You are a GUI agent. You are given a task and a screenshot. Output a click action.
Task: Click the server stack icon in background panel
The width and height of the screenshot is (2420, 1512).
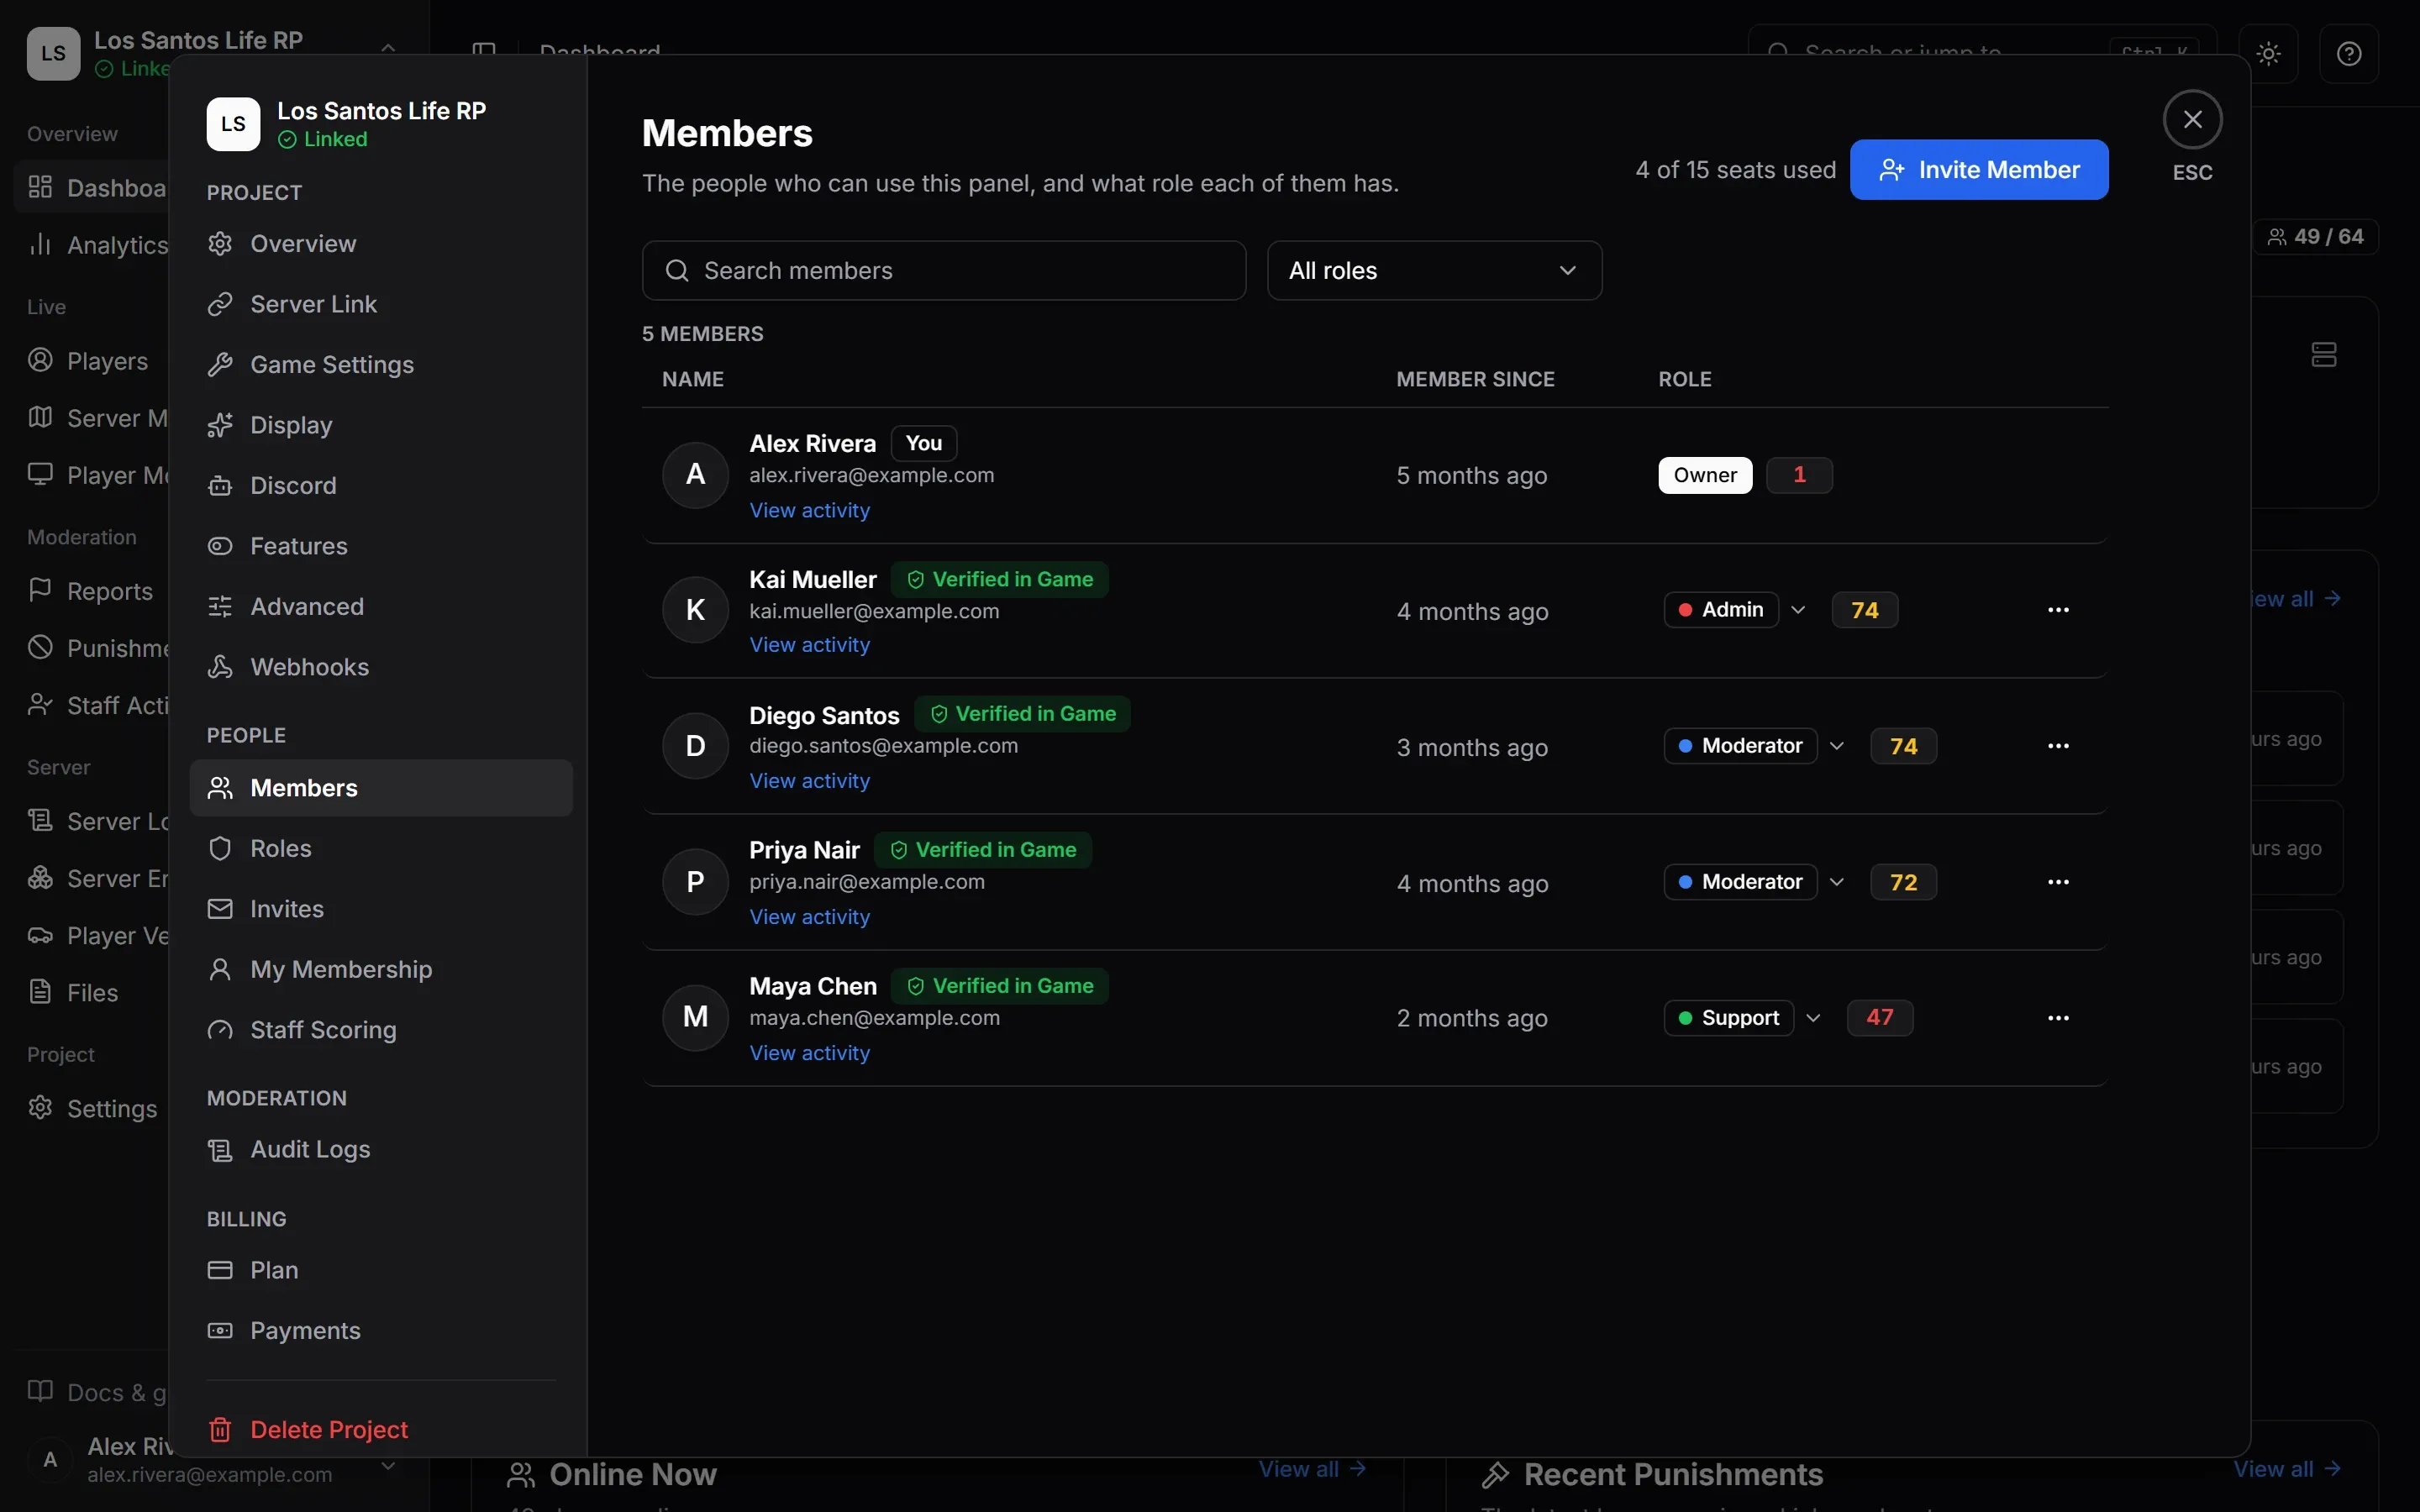click(x=2324, y=355)
